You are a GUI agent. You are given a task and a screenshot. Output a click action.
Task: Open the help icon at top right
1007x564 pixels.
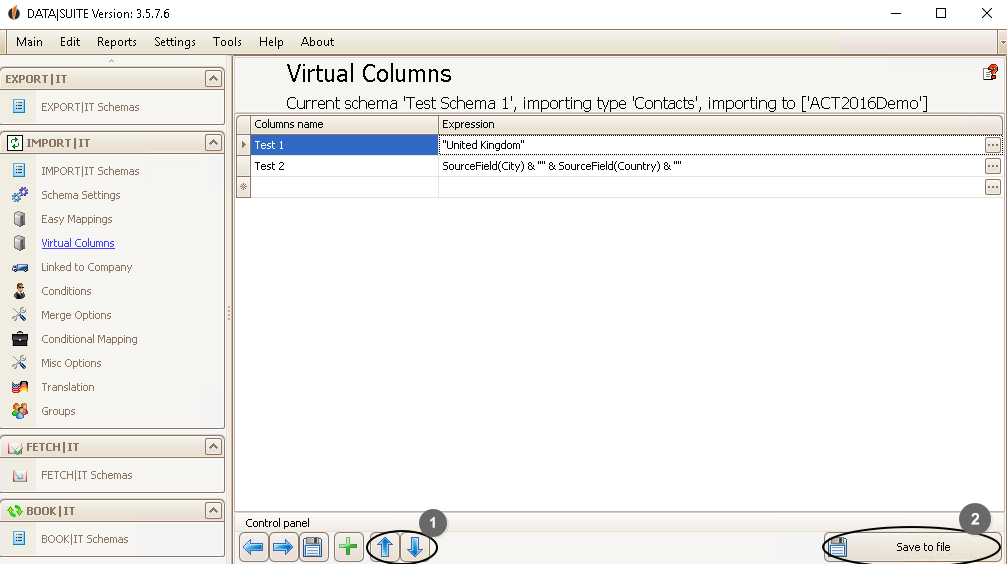click(x=990, y=73)
